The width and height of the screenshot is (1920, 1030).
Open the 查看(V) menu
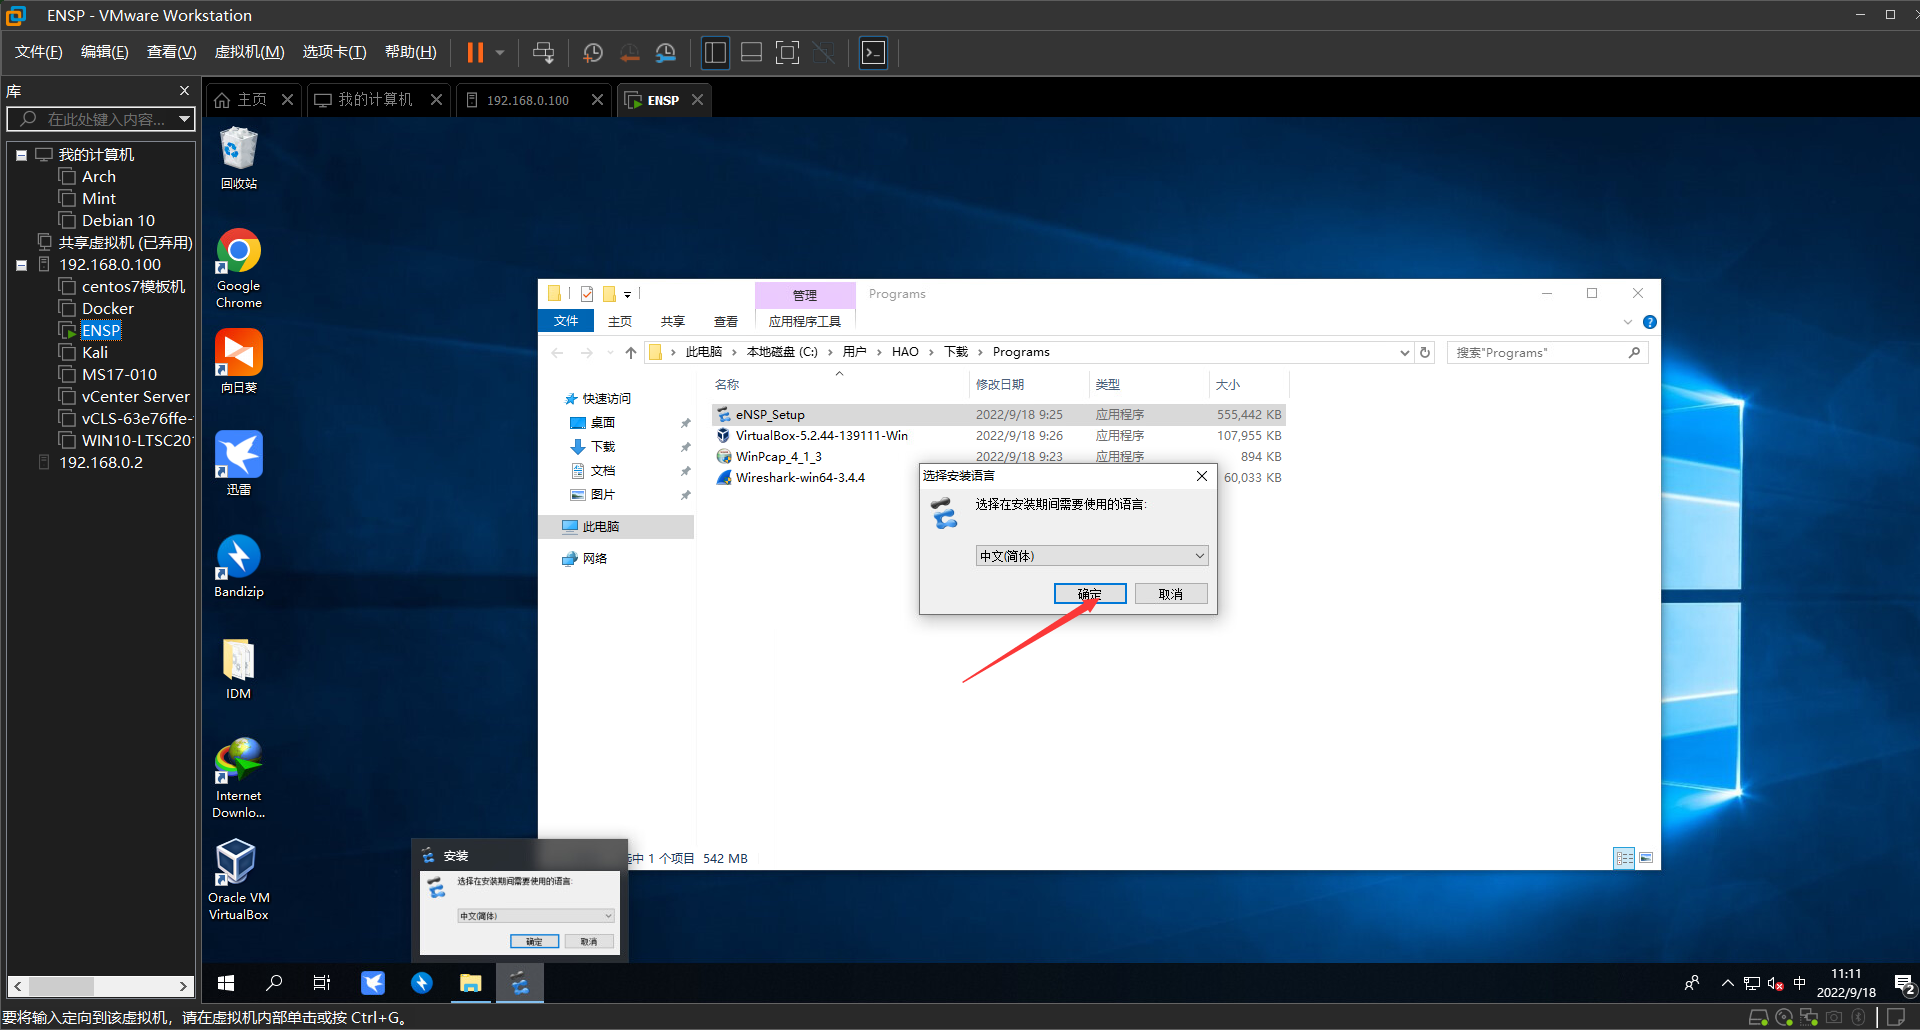[x=171, y=52]
